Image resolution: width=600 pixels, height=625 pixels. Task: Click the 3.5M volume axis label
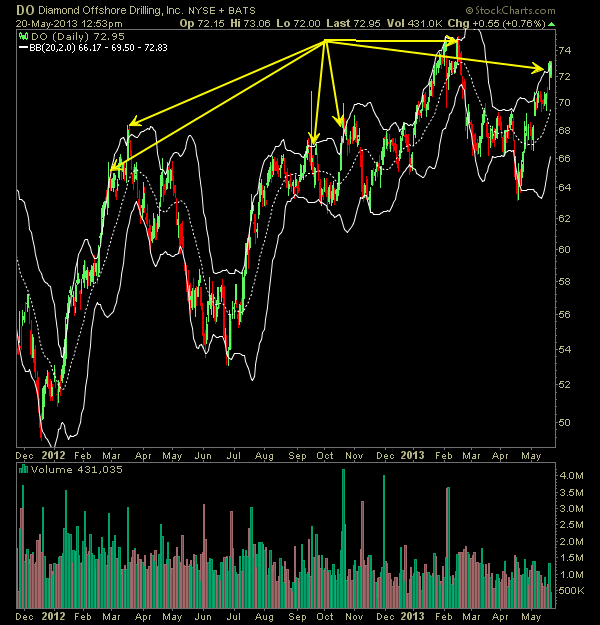coord(571,492)
